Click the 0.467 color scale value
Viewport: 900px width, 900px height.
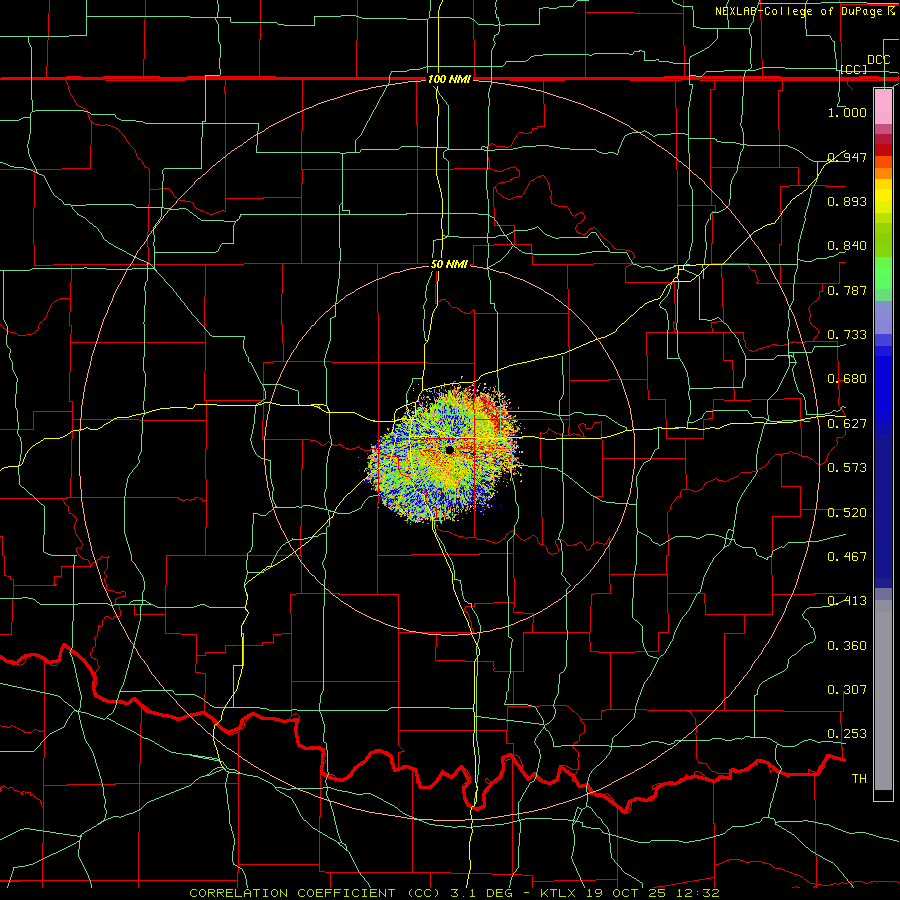tap(847, 557)
